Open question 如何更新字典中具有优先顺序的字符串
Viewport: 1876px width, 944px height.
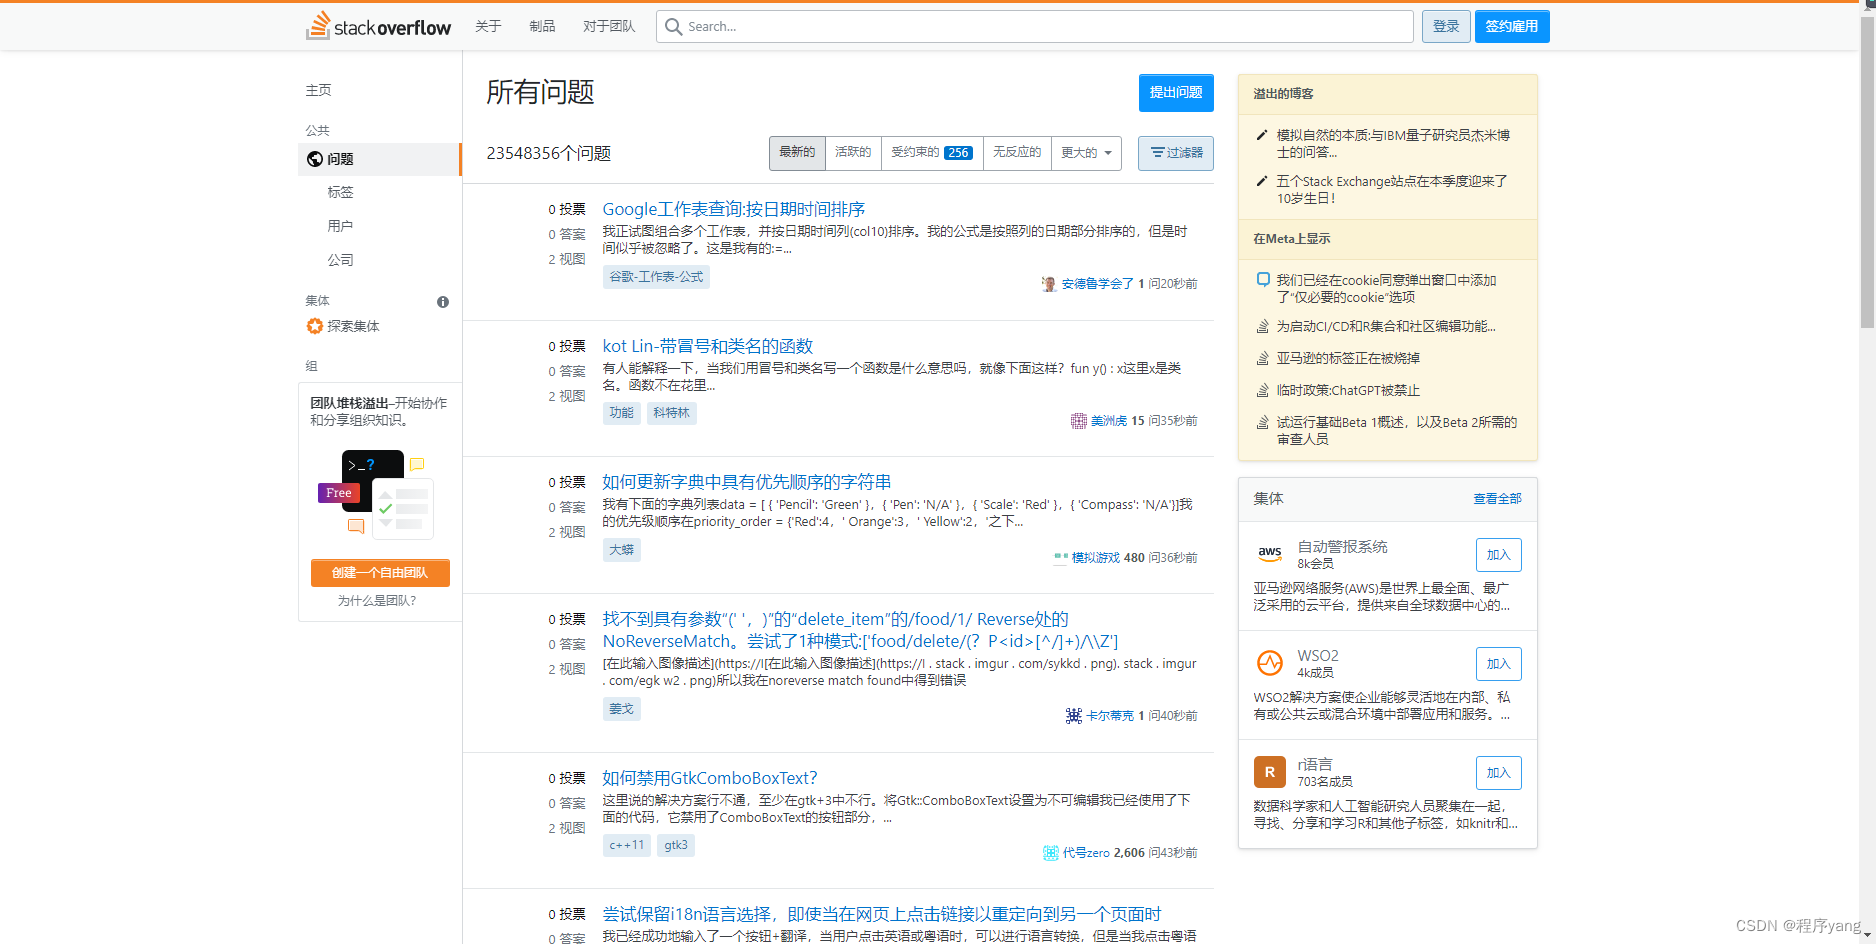tap(746, 482)
